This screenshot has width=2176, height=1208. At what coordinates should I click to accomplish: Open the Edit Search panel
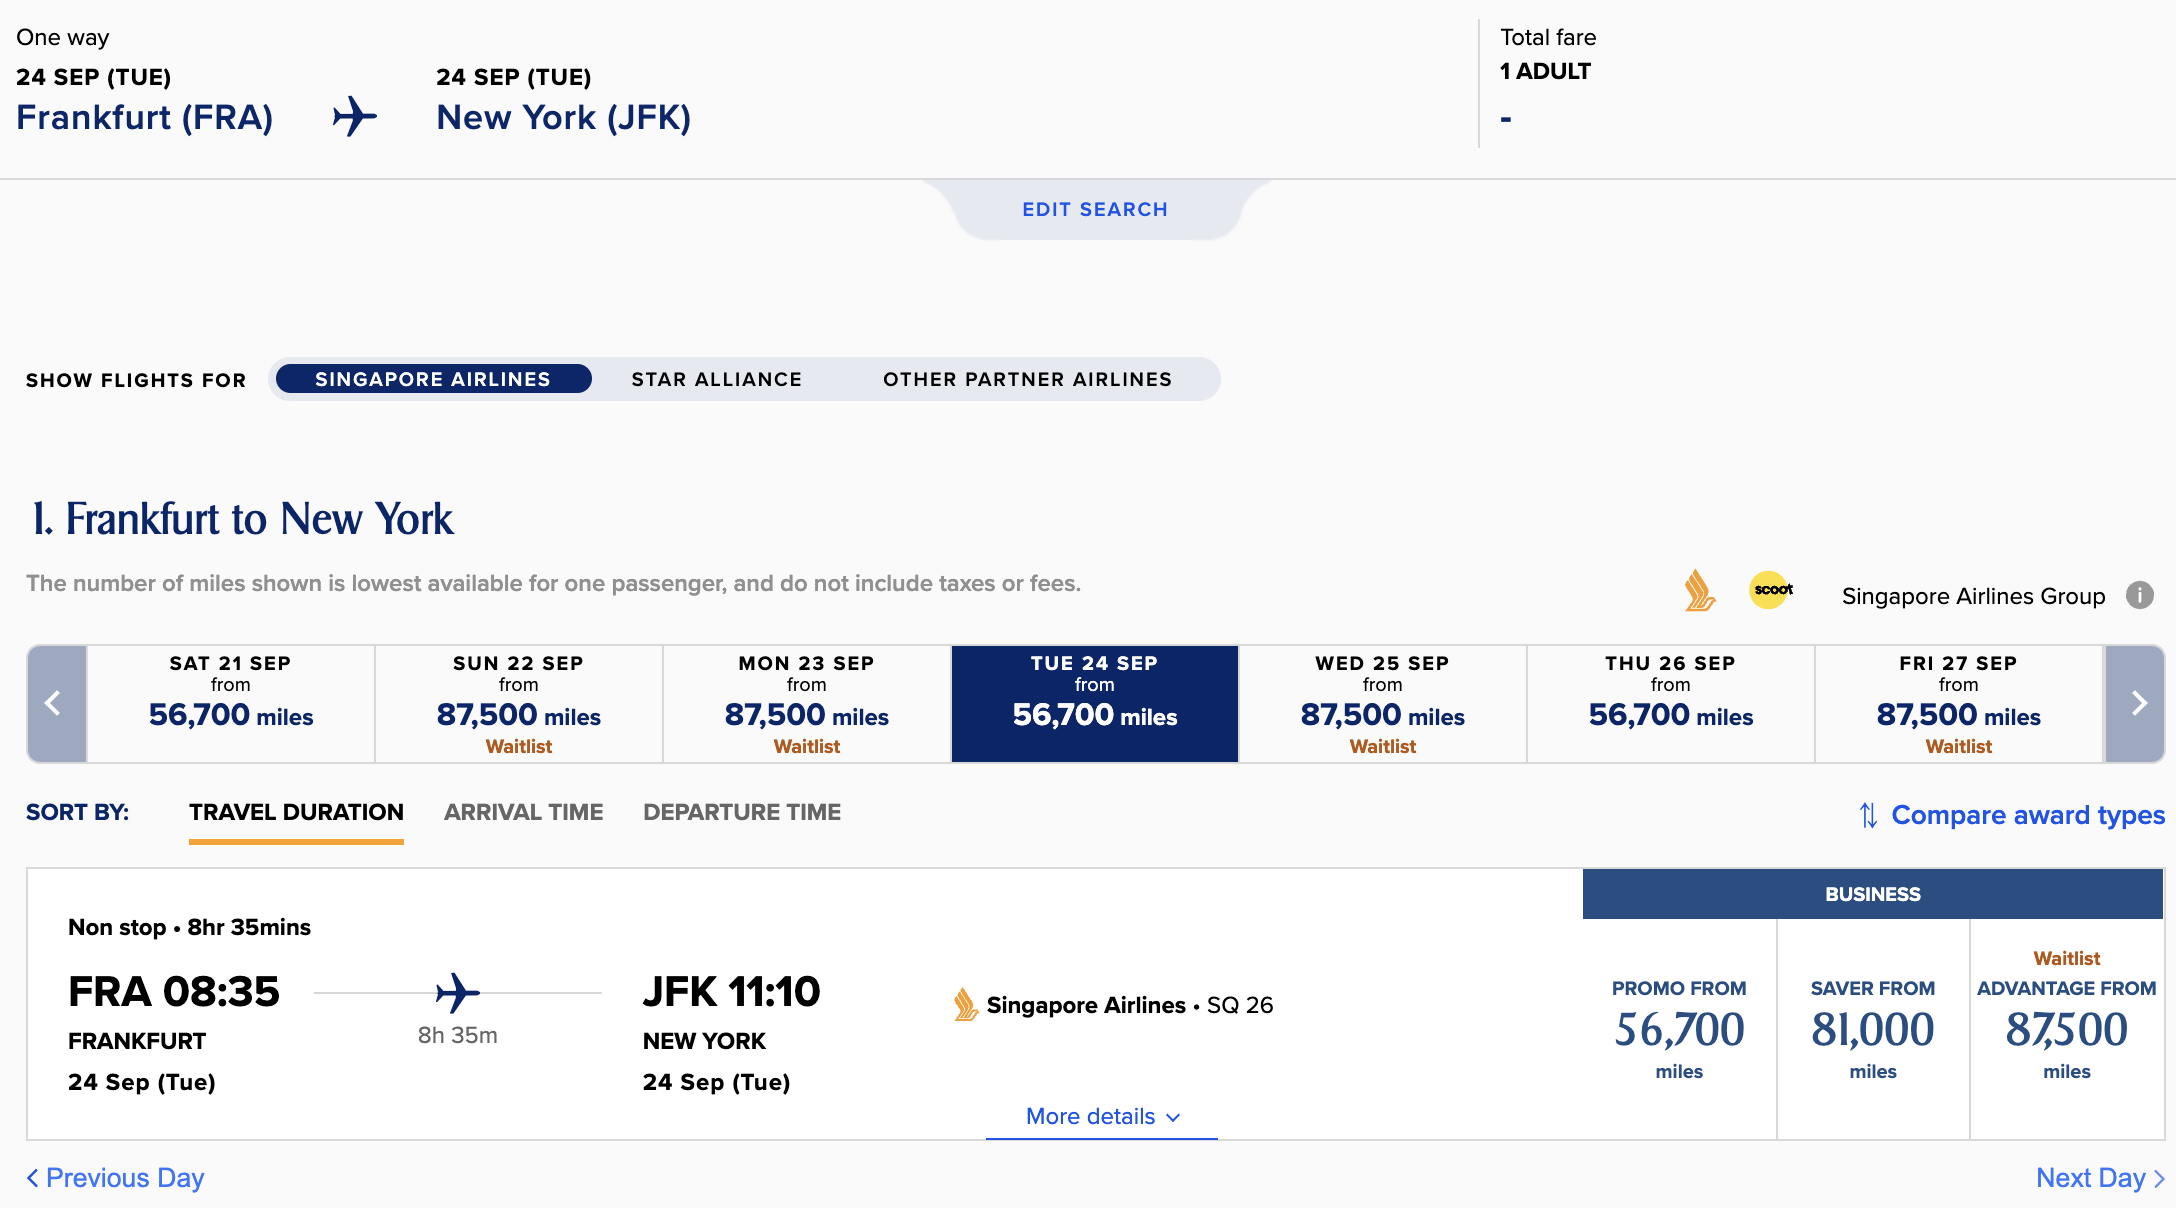[x=1095, y=210]
